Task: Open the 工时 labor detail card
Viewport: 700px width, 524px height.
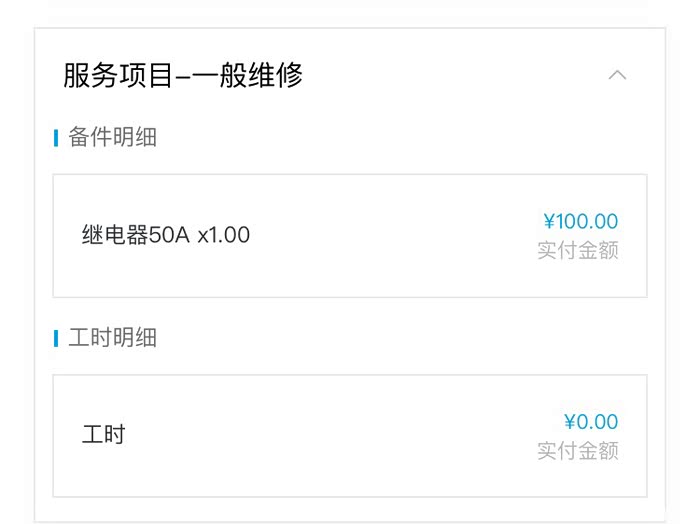Action: click(350, 436)
